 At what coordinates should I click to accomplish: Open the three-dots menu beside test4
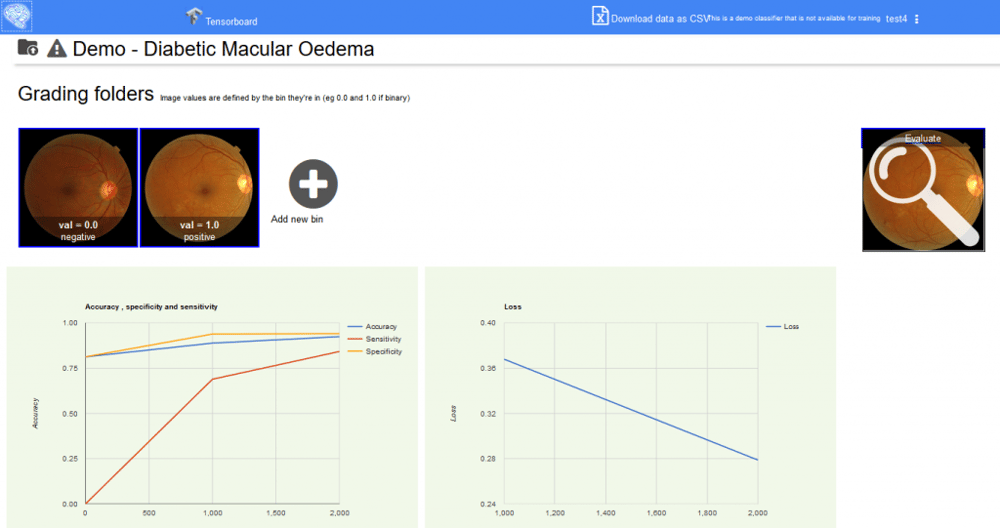pyautogui.click(x=917, y=19)
